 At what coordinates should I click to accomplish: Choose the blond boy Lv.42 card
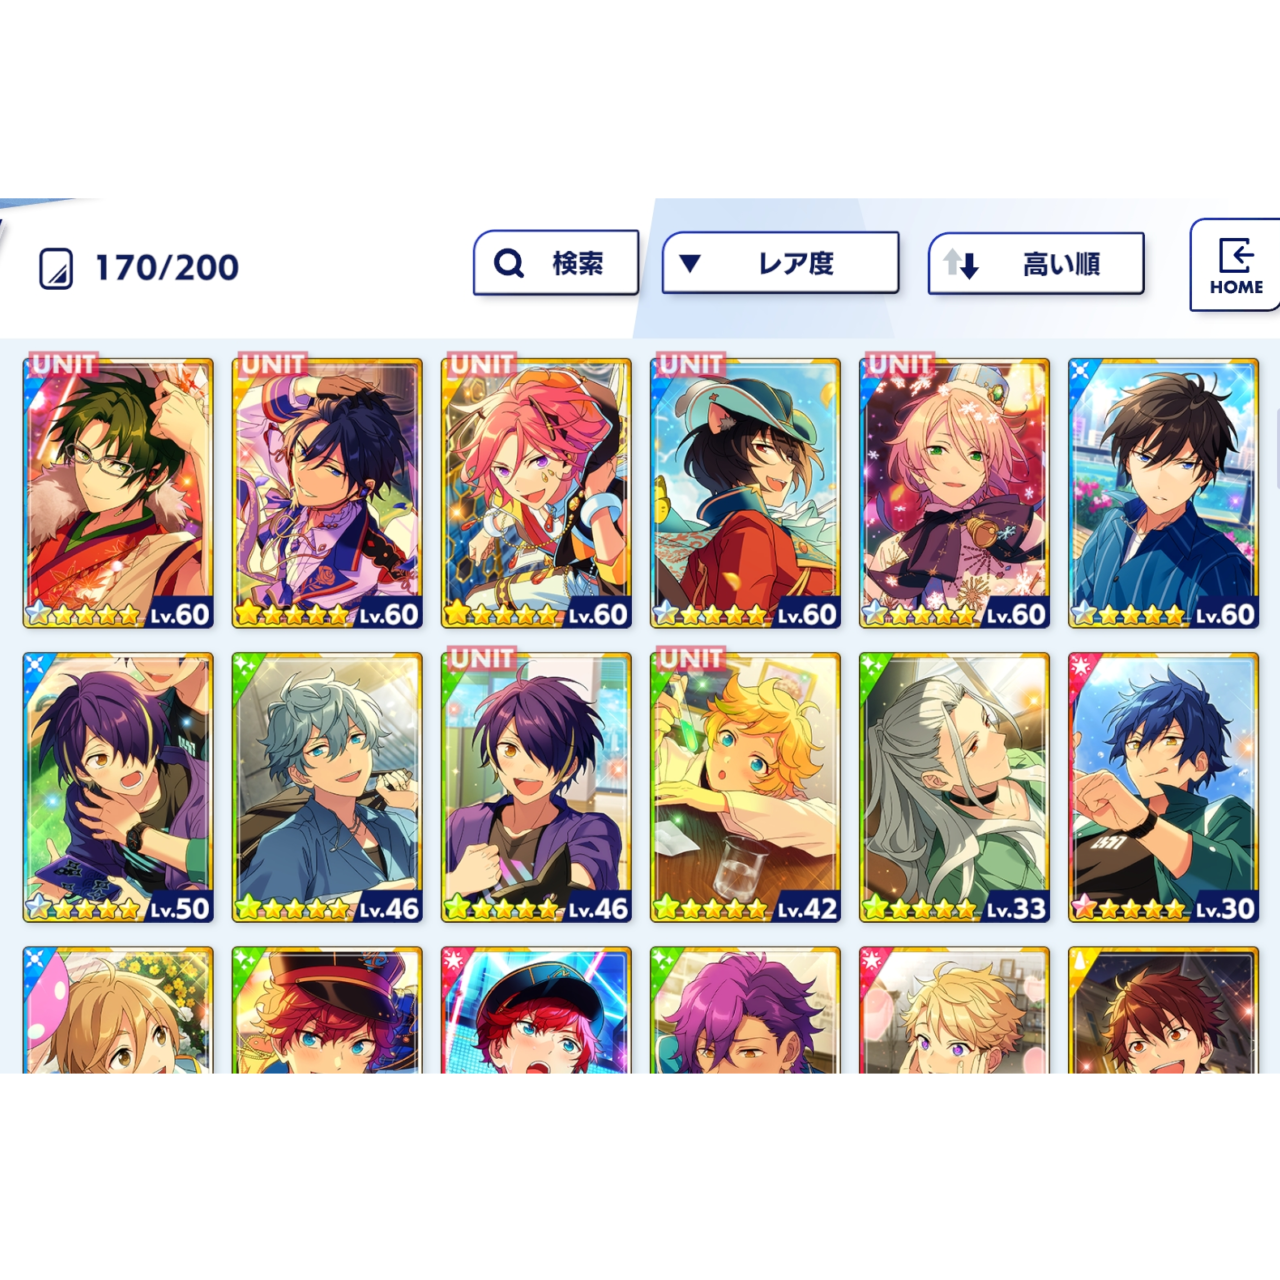point(745,787)
